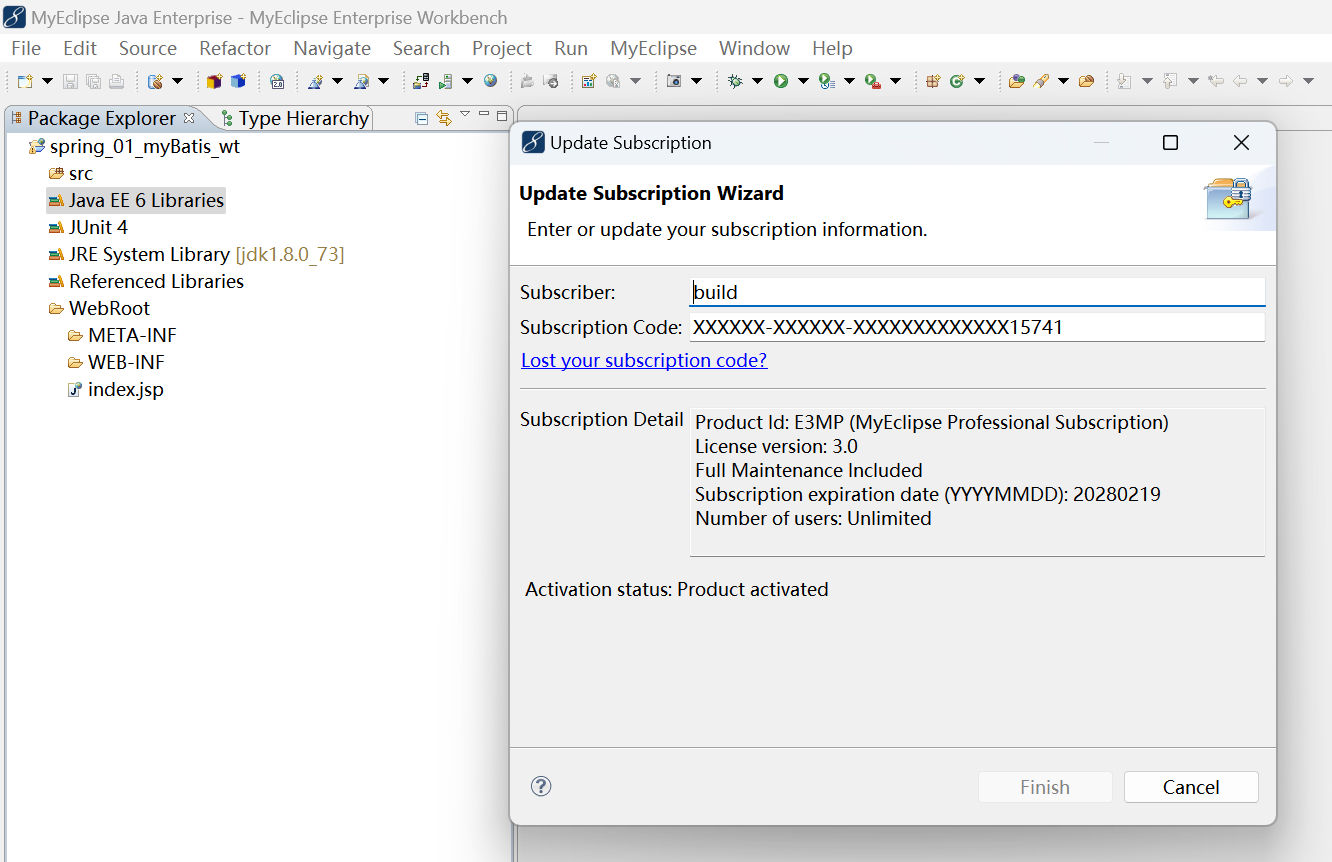The width and height of the screenshot is (1332, 862).
Task: Open the New Java Class dropdown arrow
Action: 979,81
